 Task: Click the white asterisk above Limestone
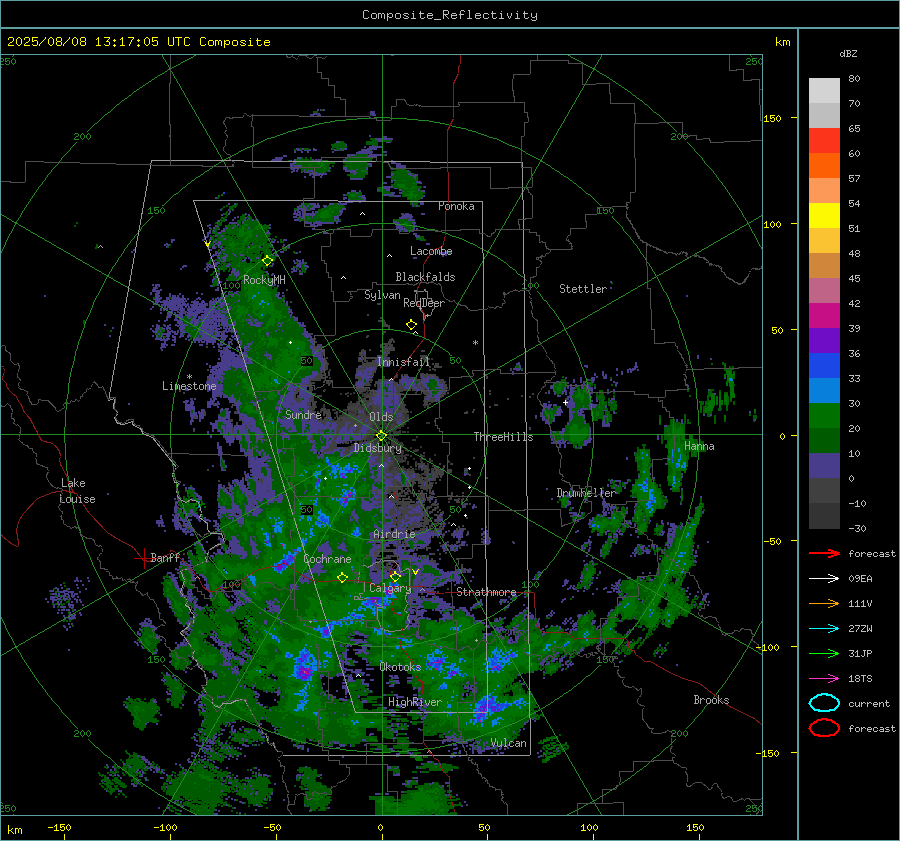pos(189,377)
